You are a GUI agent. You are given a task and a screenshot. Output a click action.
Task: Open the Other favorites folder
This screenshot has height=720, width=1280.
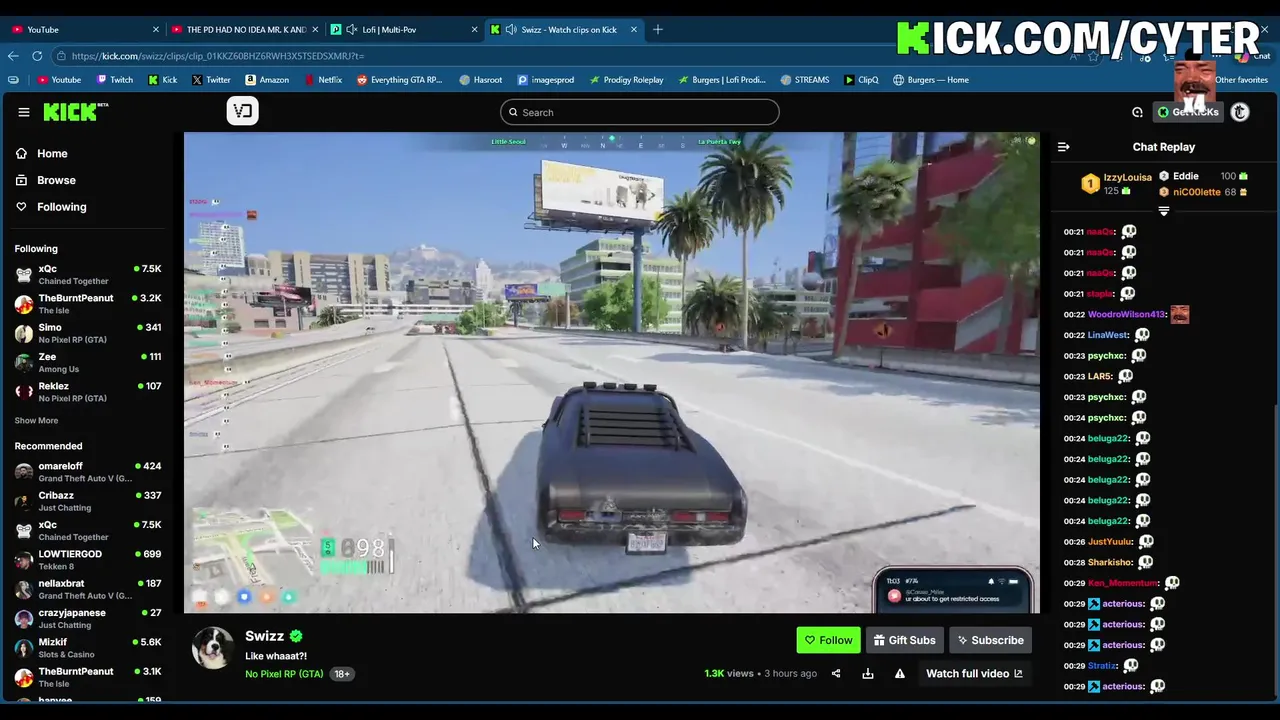point(1241,80)
